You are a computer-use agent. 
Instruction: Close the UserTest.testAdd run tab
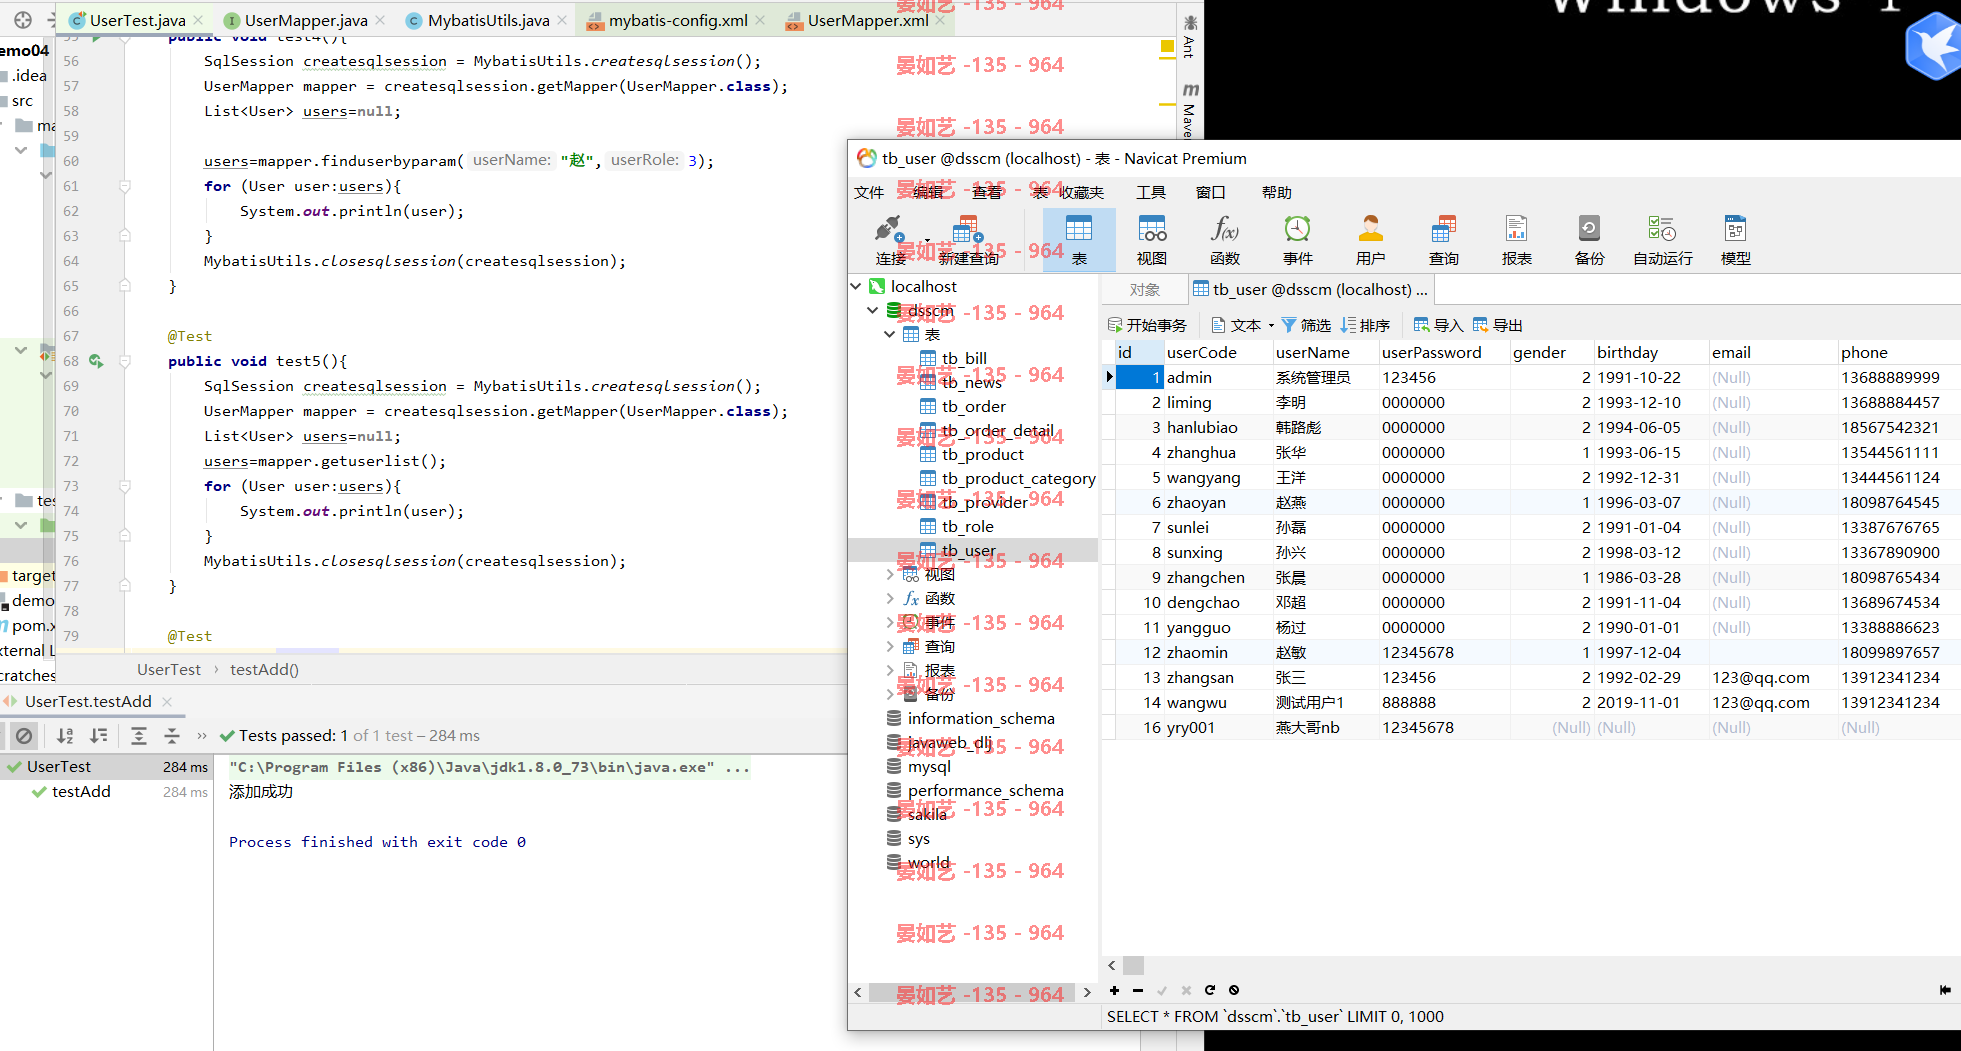pyautogui.click(x=167, y=702)
